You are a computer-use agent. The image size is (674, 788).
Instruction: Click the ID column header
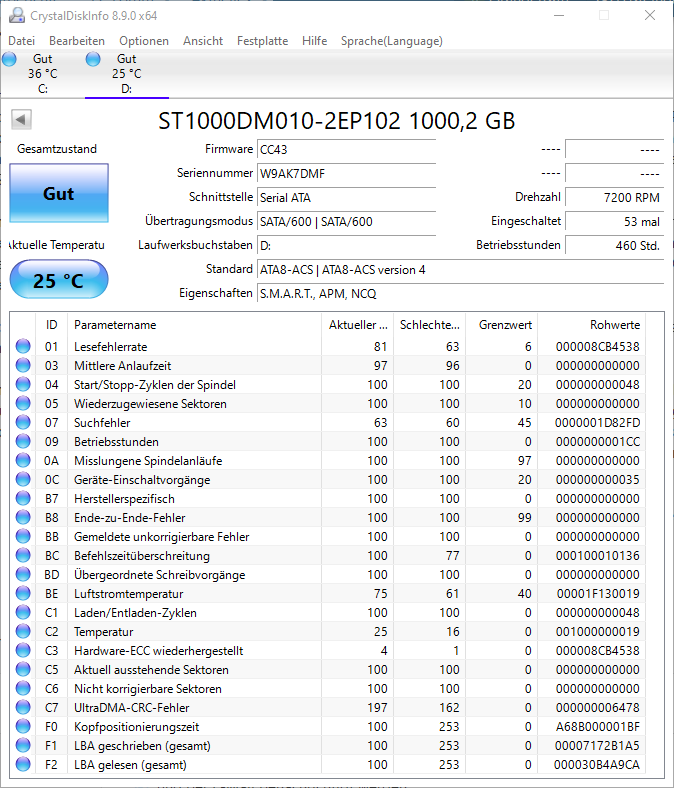click(51, 325)
